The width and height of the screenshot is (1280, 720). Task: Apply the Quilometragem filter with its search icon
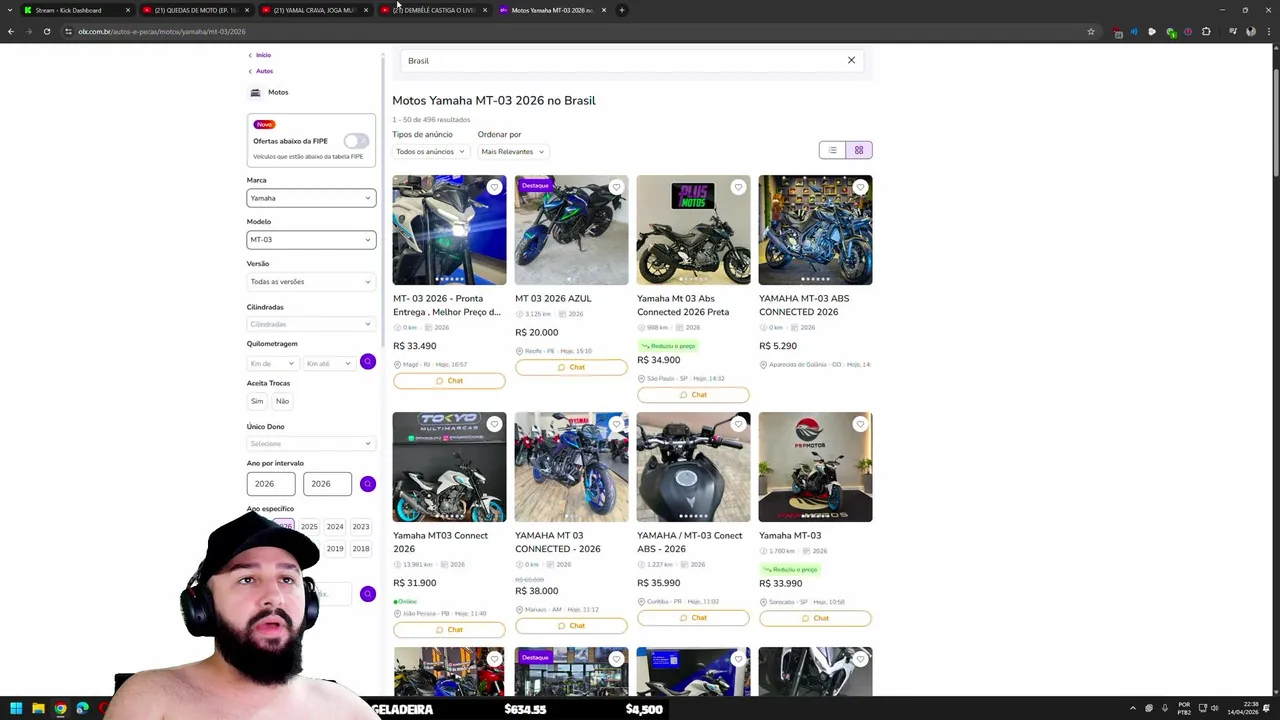[x=368, y=362]
